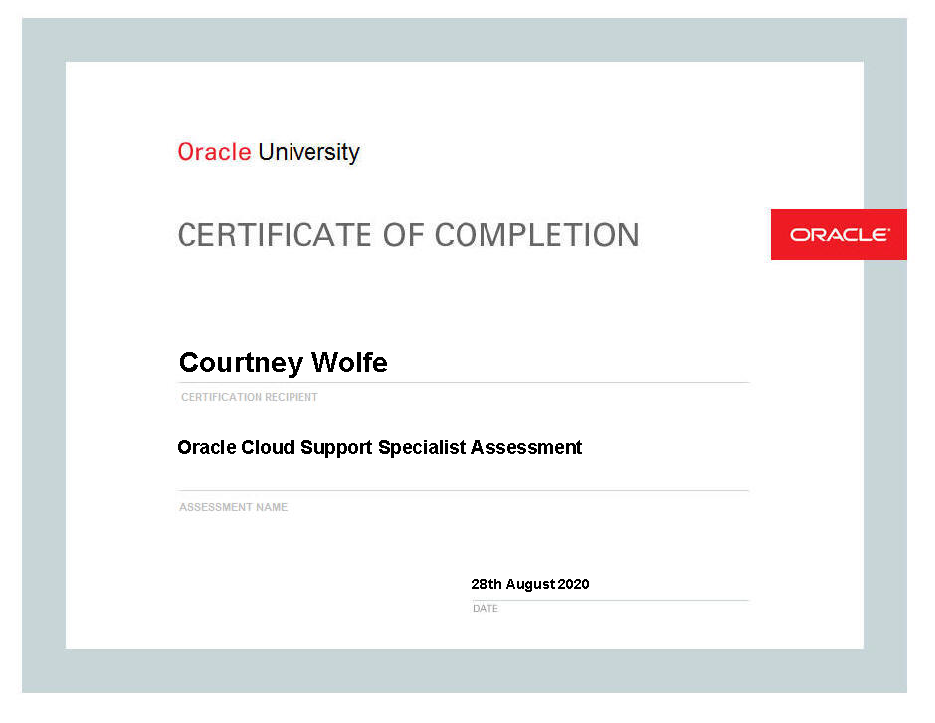This screenshot has width=935, height=723.
Task: Click the 'DATE' label
Action: pos(485,608)
